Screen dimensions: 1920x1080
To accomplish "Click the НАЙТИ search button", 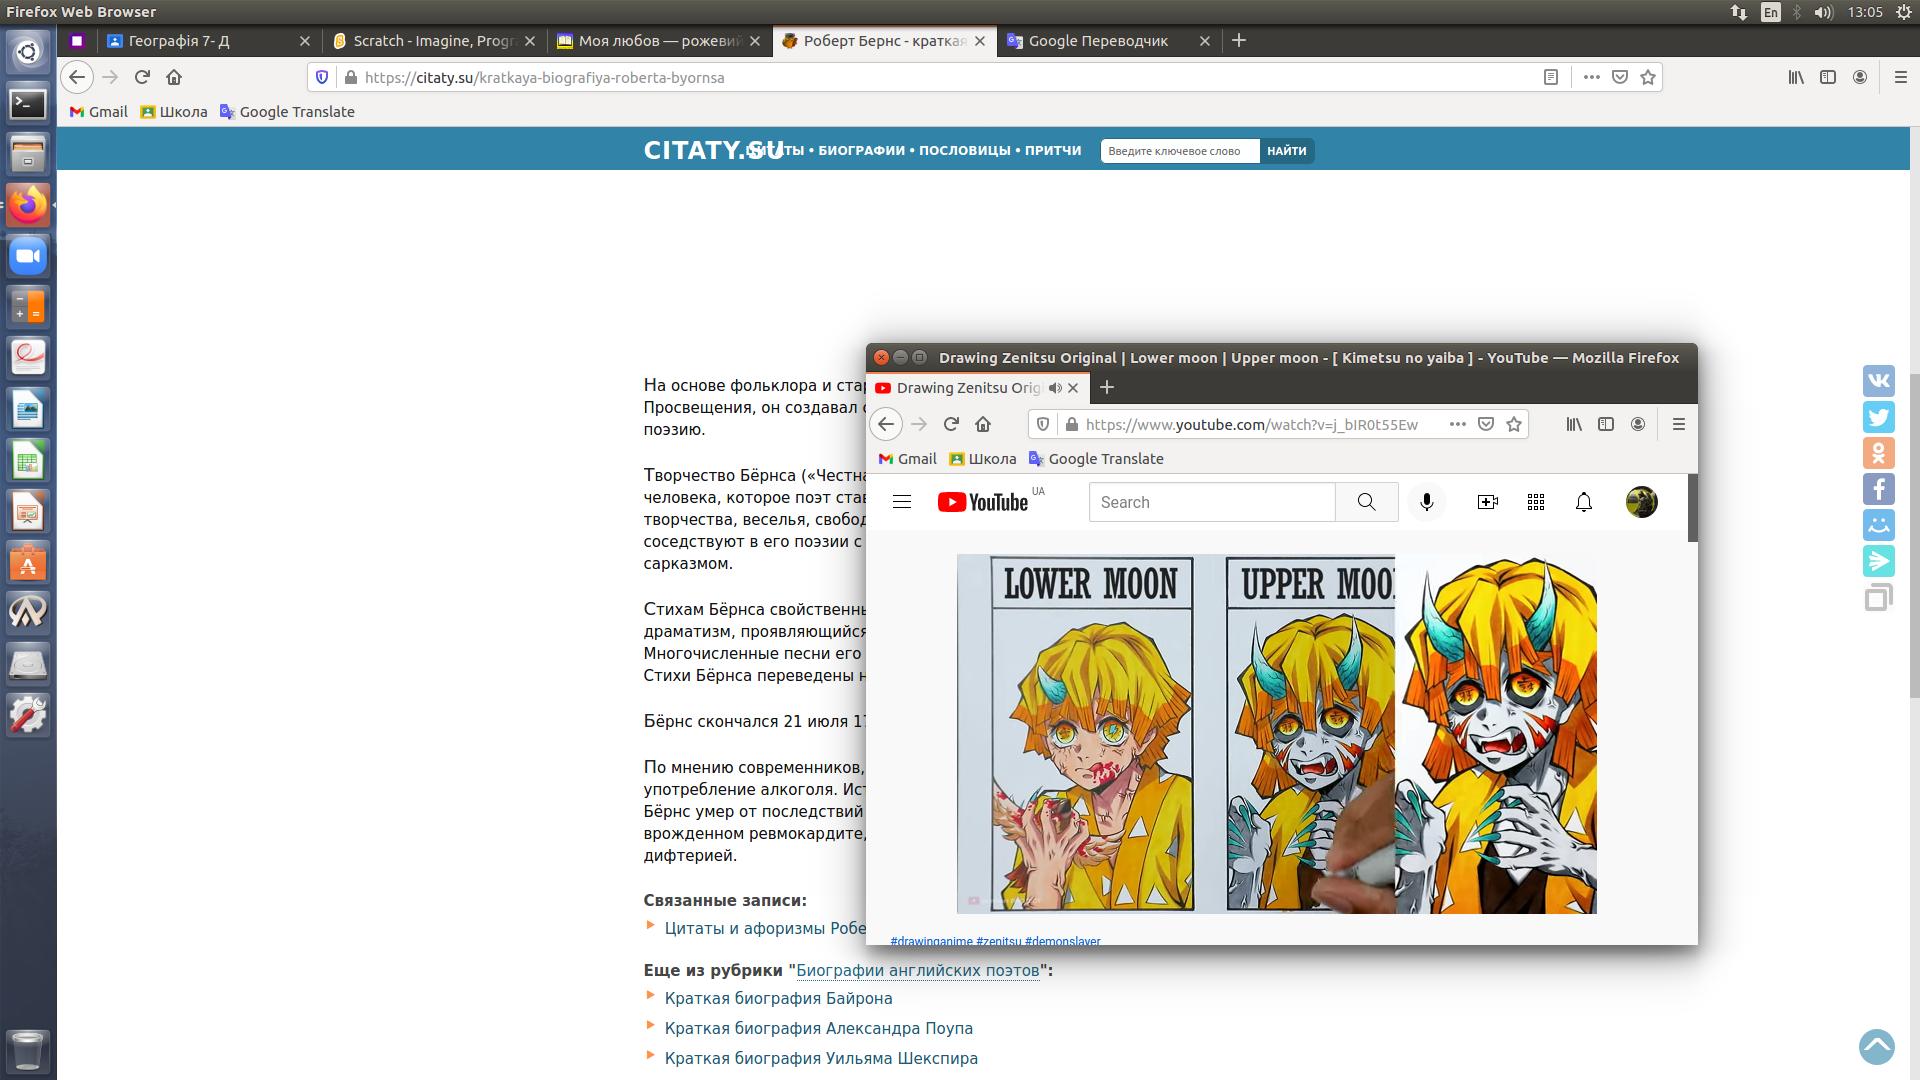I will point(1286,151).
